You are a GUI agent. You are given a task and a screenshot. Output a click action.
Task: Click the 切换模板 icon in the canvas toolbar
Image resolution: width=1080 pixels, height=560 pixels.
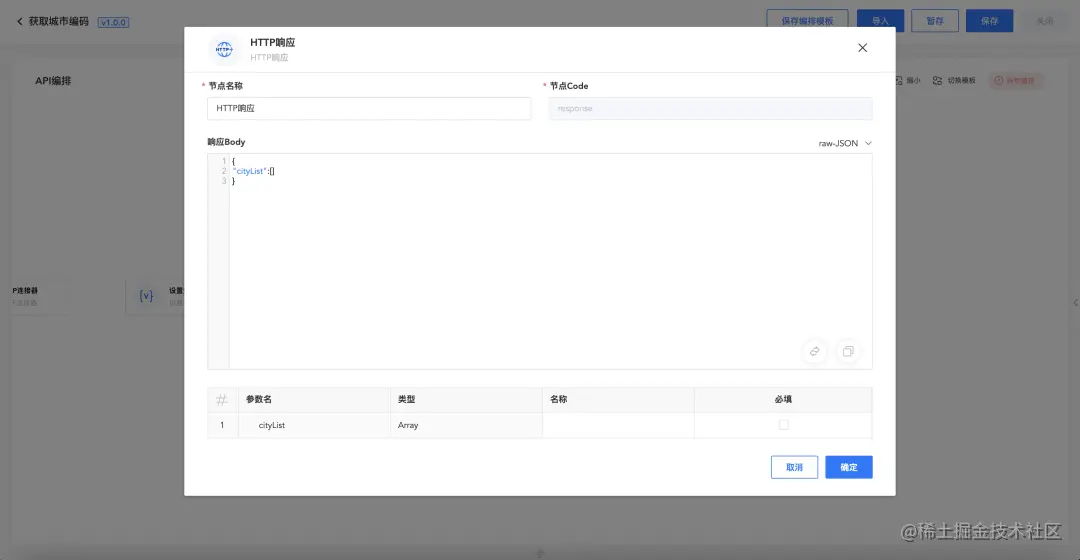937,81
